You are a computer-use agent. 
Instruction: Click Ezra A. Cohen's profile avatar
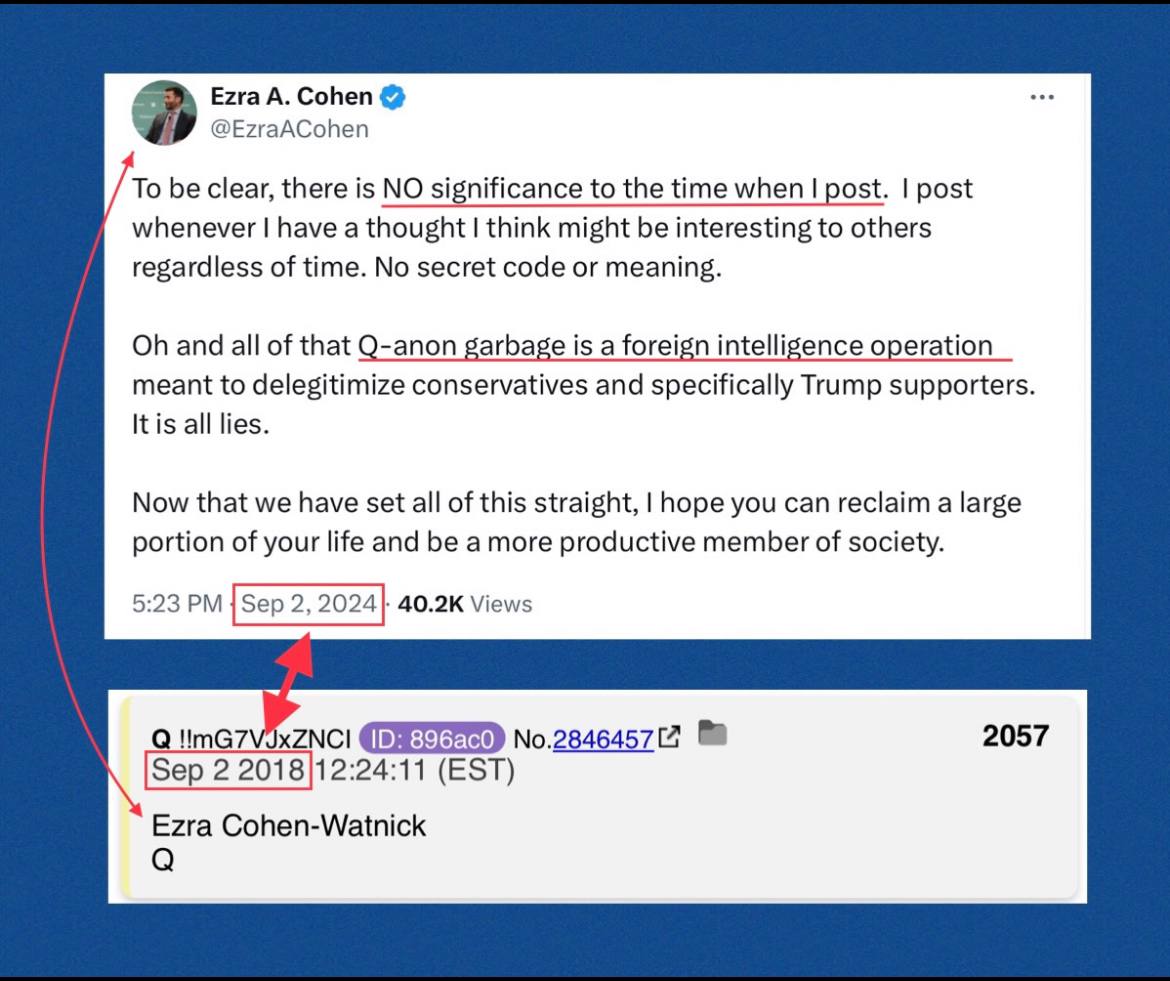164,112
